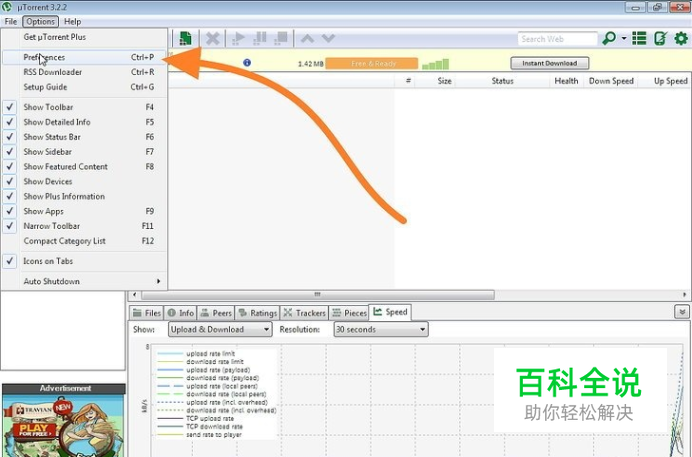Open the Ratings tab
692x457 pixels.
pos(257,313)
